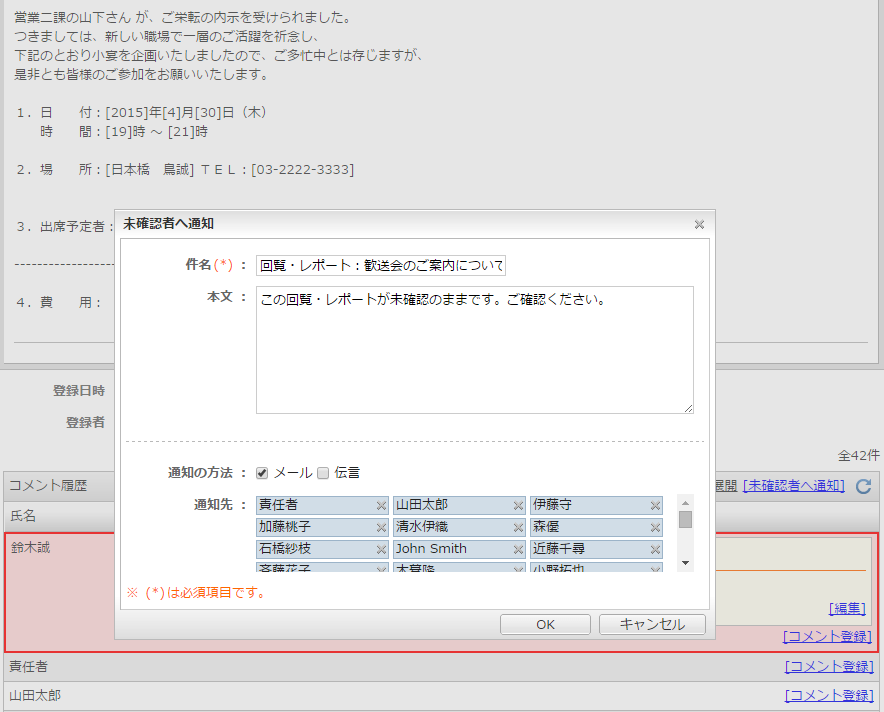Enable the 伝言 notification checkbox

pyautogui.click(x=323, y=473)
